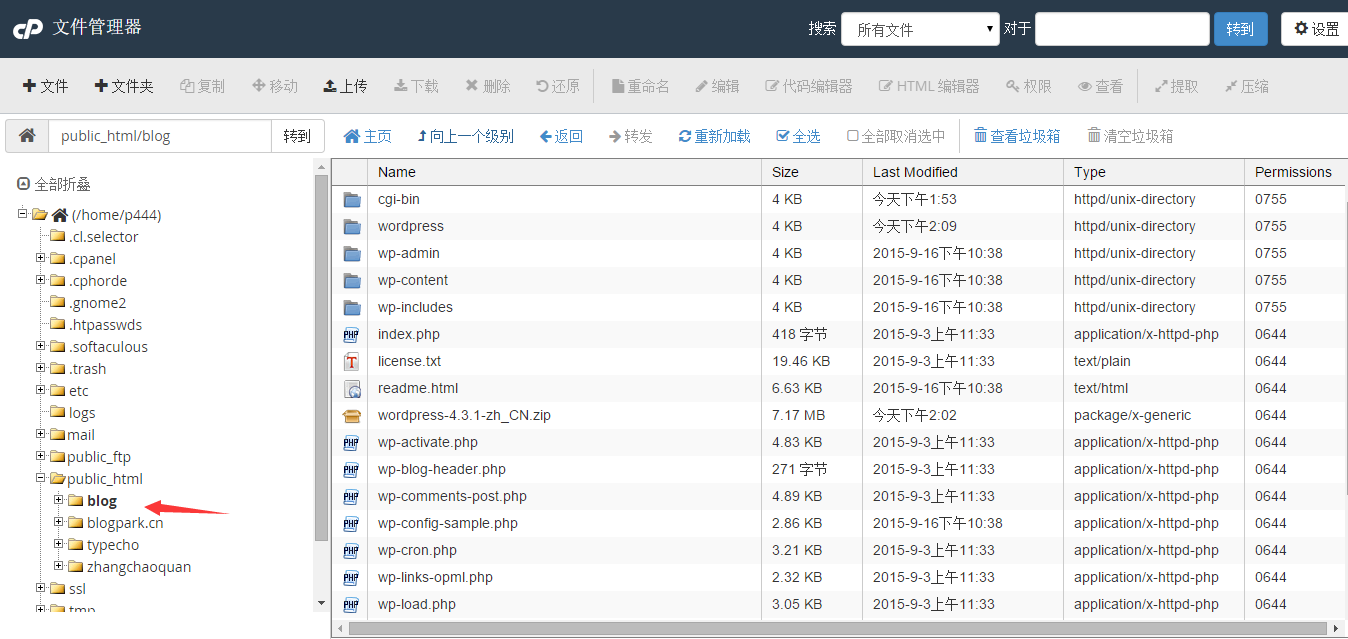
Task: Expand the blog folder tree node
Action: pyautogui.click(x=59, y=500)
